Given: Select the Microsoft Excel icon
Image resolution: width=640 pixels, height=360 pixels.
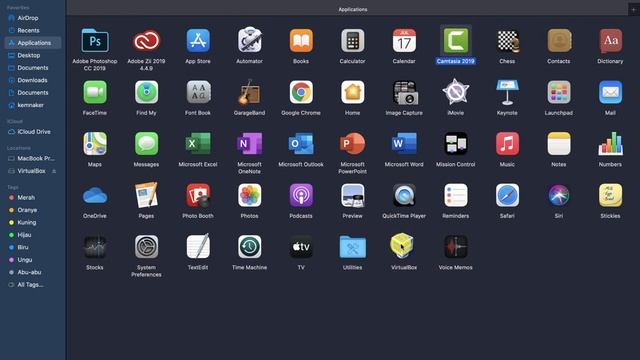Looking at the screenshot, I should pos(198,144).
